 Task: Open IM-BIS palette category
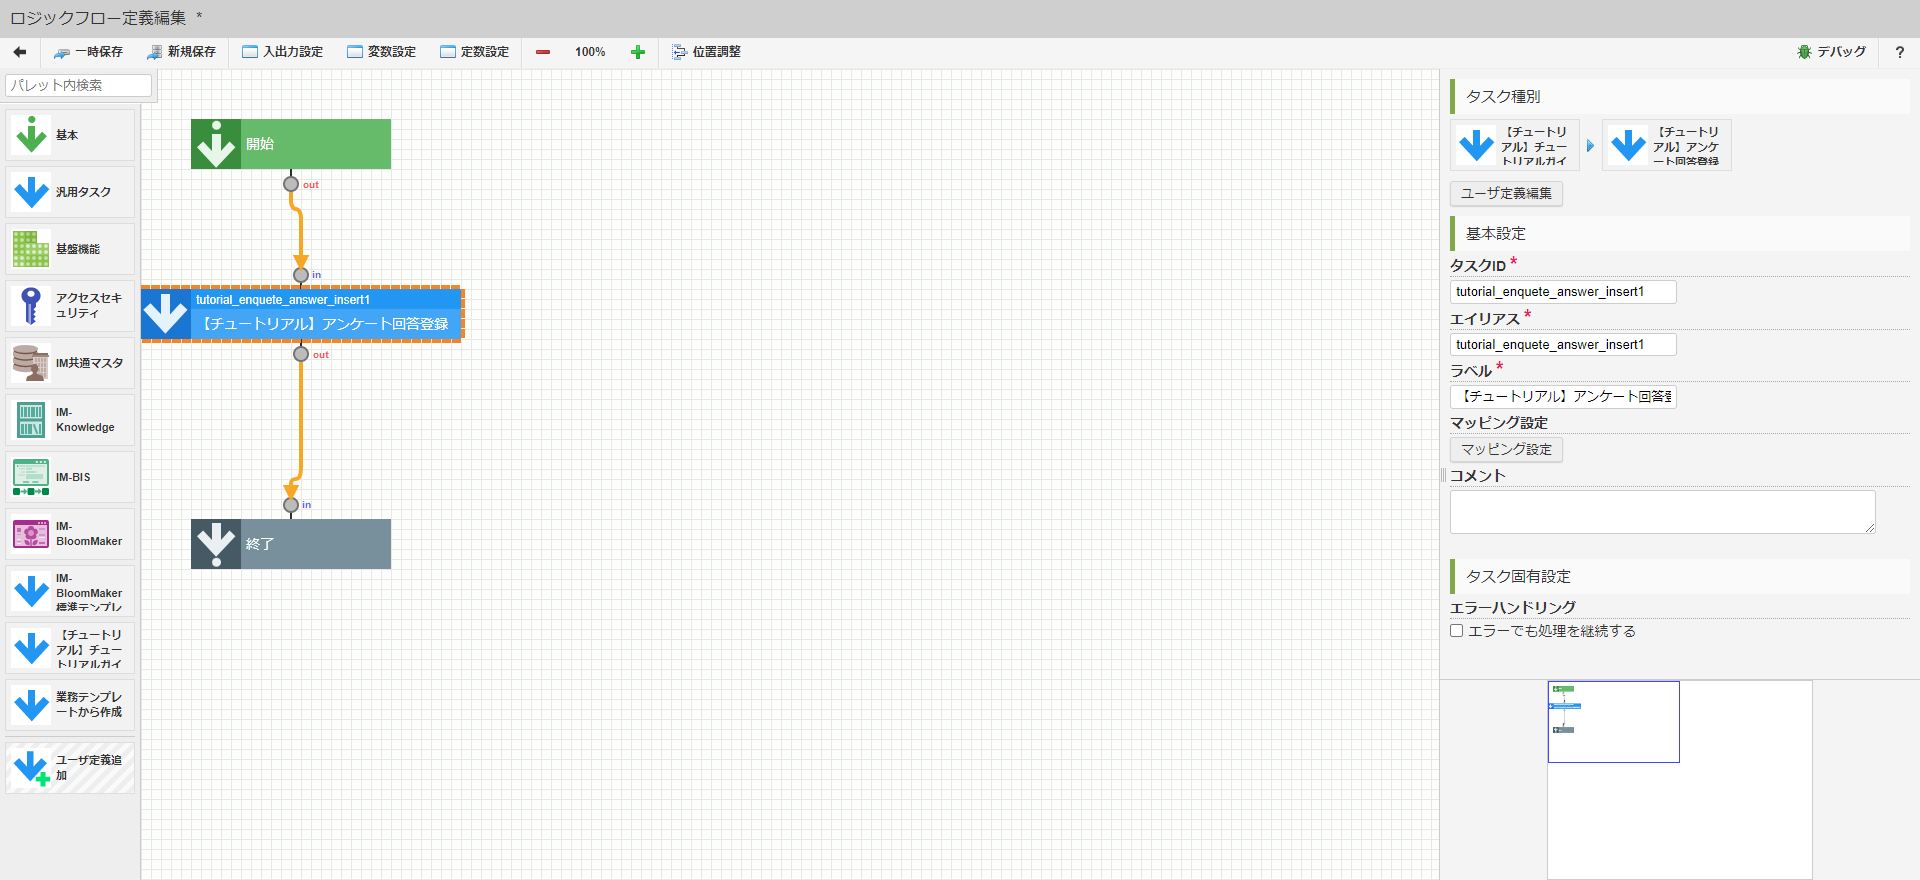pos(70,477)
